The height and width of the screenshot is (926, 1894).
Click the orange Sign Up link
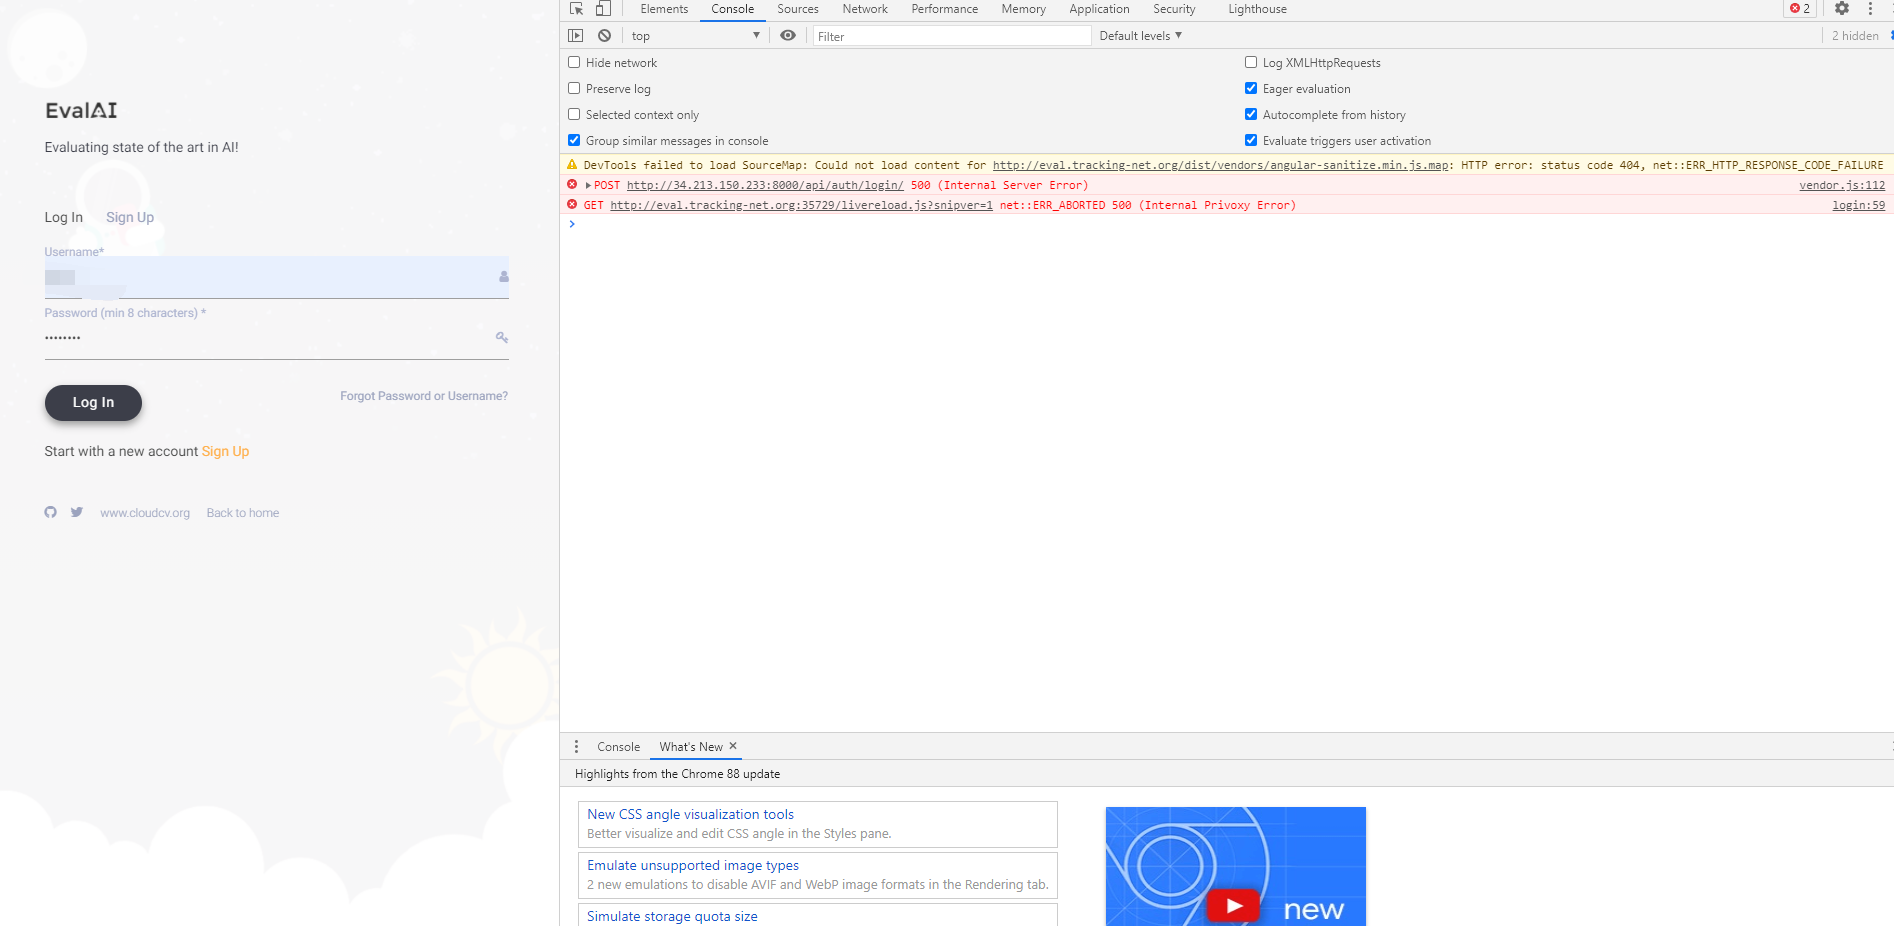[x=225, y=451]
